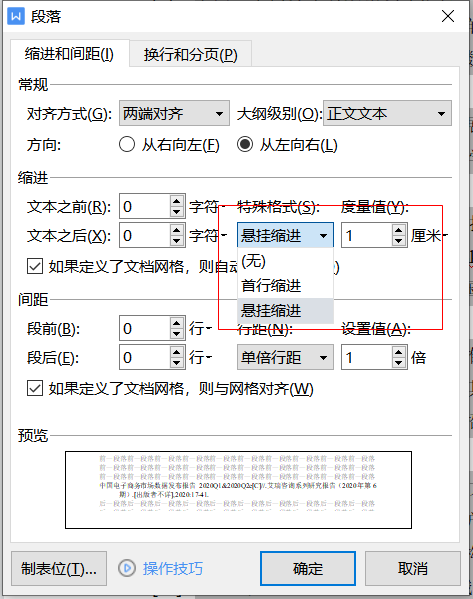Click the 文本之后 input field
The image size is (473, 599).
(x=145, y=235)
